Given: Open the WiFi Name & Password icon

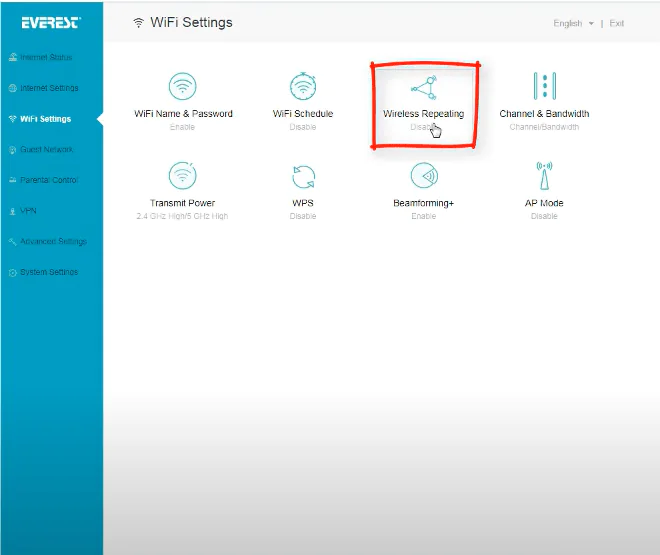Looking at the screenshot, I should [x=182, y=86].
